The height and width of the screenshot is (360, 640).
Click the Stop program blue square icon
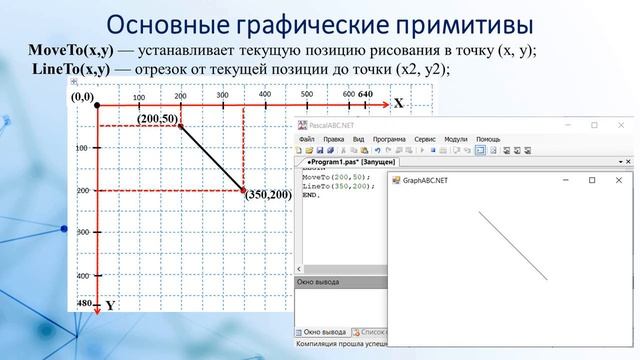pyautogui.click(x=433, y=151)
